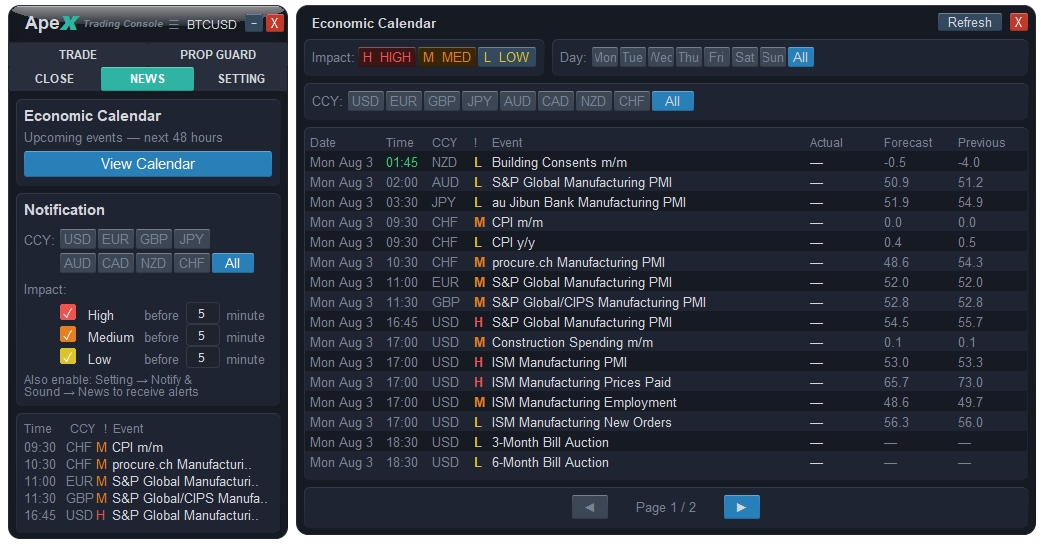This screenshot has height=544, width=1041.
Task: Switch to the TRADE tab
Action: 78,54
